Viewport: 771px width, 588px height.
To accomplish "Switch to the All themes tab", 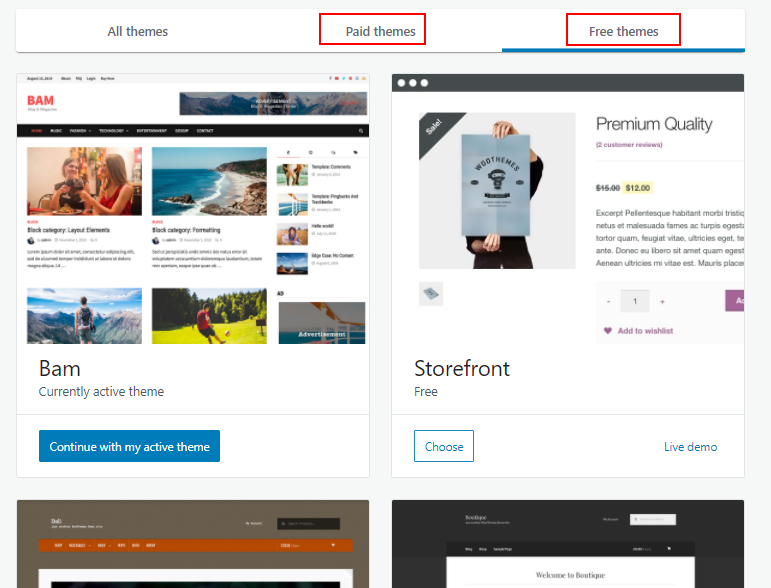I will click(x=138, y=31).
